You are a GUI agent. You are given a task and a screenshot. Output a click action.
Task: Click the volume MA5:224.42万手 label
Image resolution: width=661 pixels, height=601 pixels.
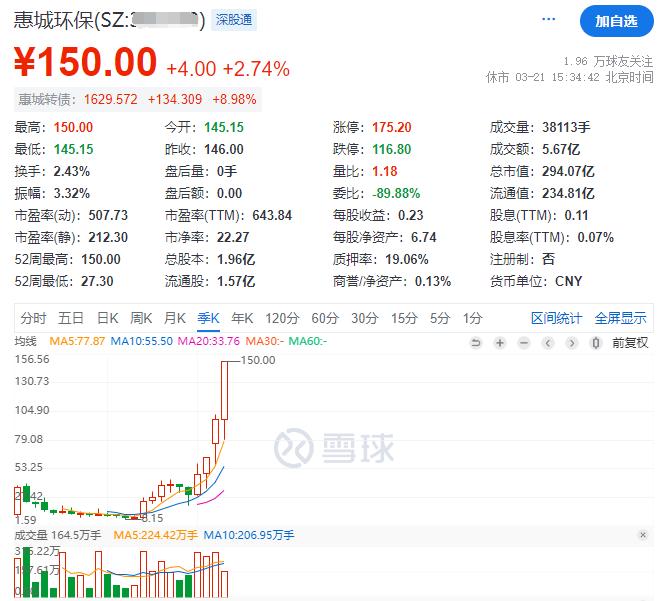click(156, 535)
